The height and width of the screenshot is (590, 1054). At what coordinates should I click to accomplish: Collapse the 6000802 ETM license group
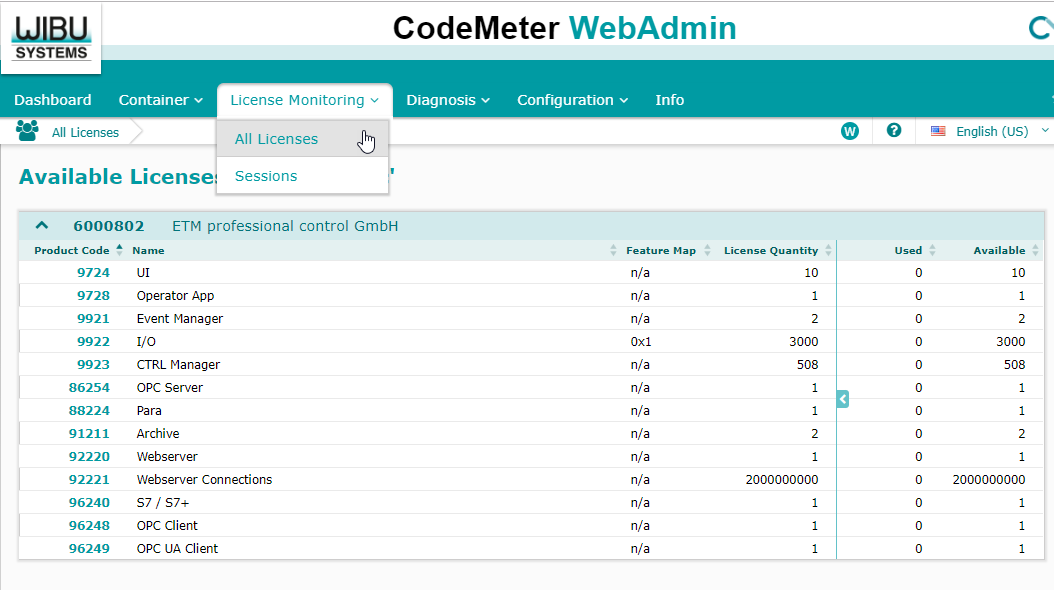(42, 226)
